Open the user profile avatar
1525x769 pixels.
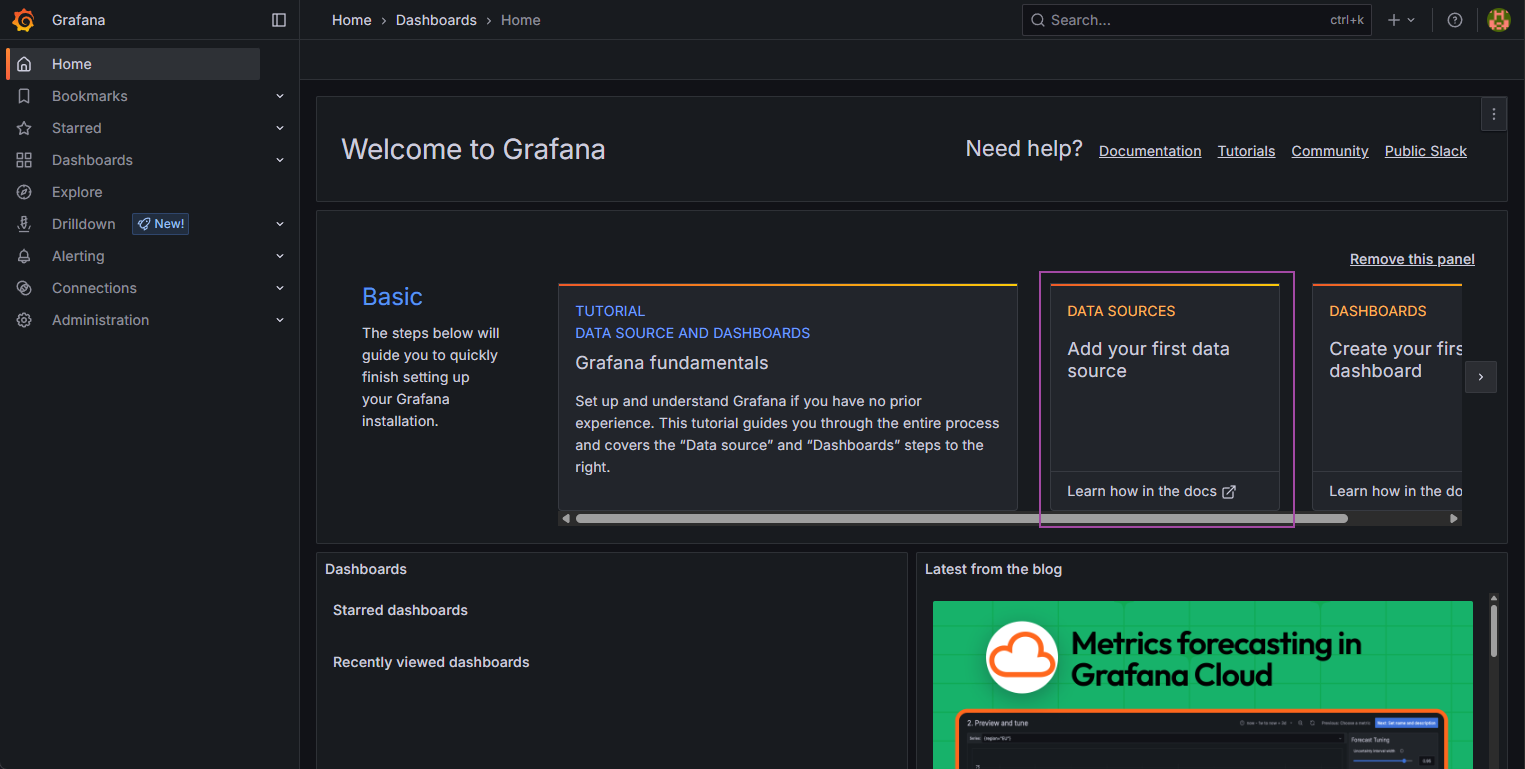point(1498,20)
